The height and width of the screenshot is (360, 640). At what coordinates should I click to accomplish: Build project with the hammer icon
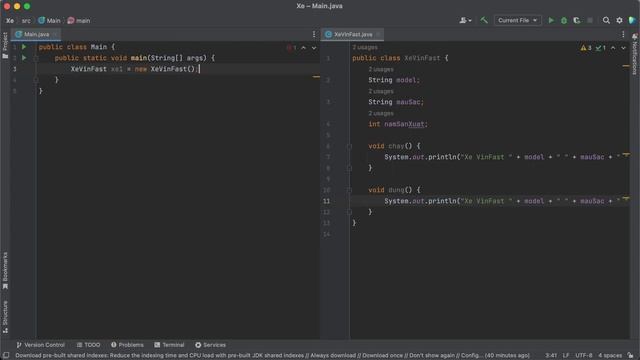[484, 20]
